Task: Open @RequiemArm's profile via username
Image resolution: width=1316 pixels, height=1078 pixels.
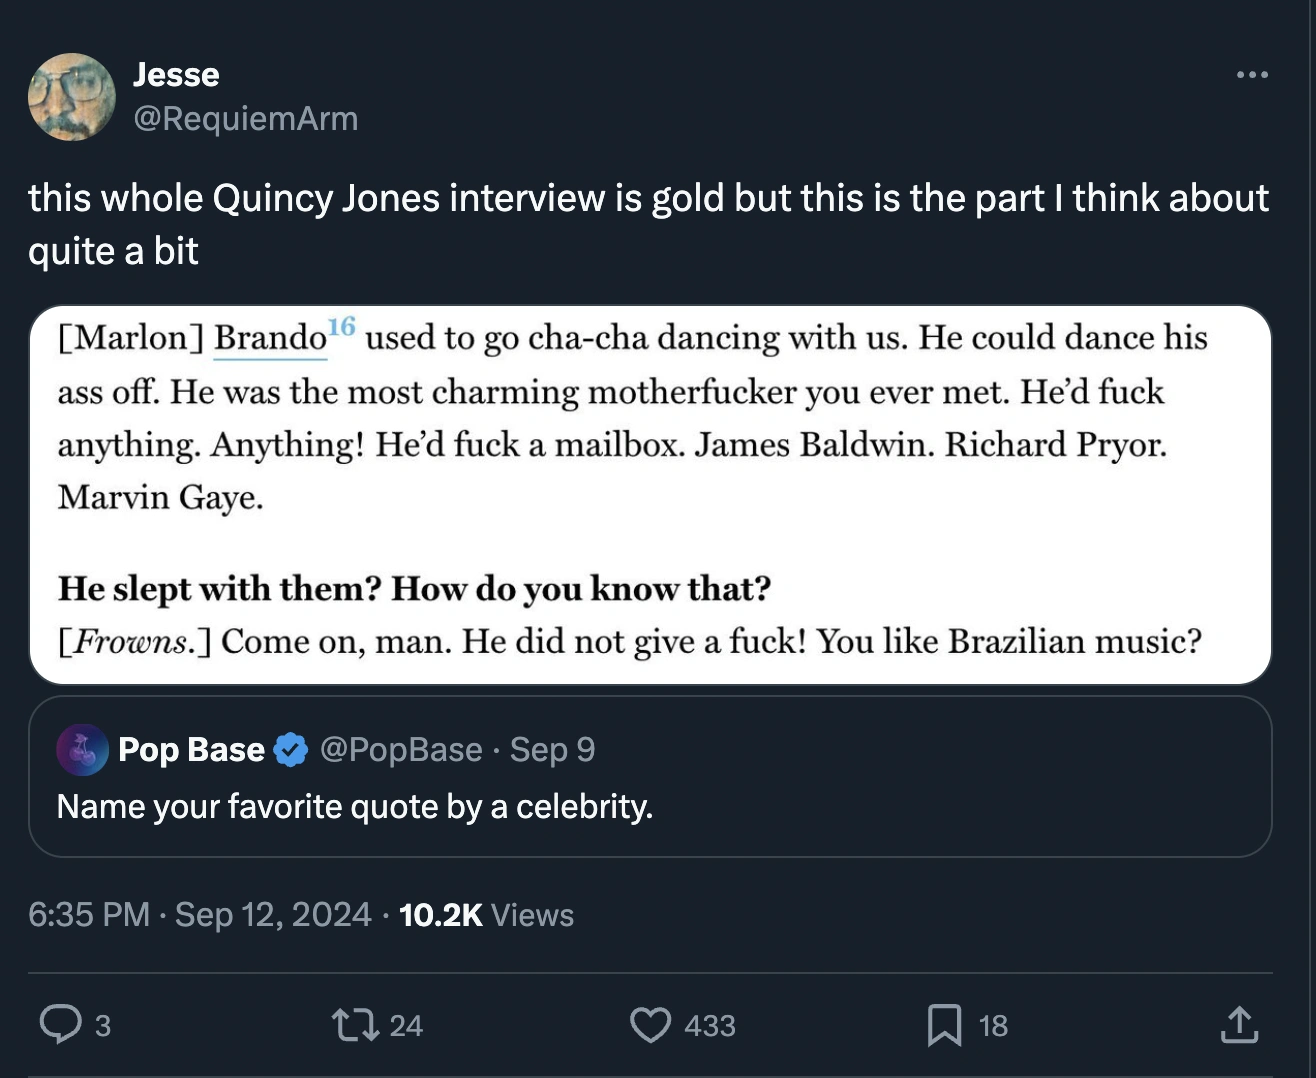Action: tap(247, 118)
